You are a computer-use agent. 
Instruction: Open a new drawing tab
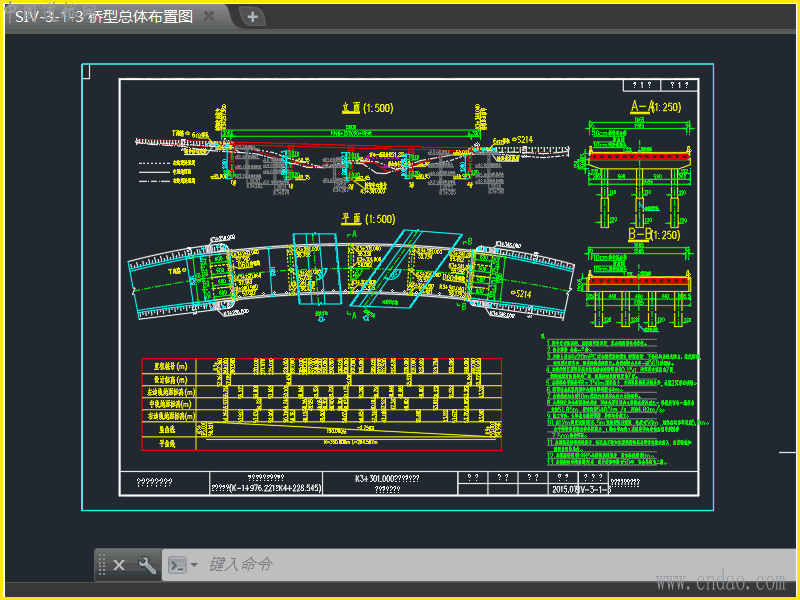click(x=253, y=16)
